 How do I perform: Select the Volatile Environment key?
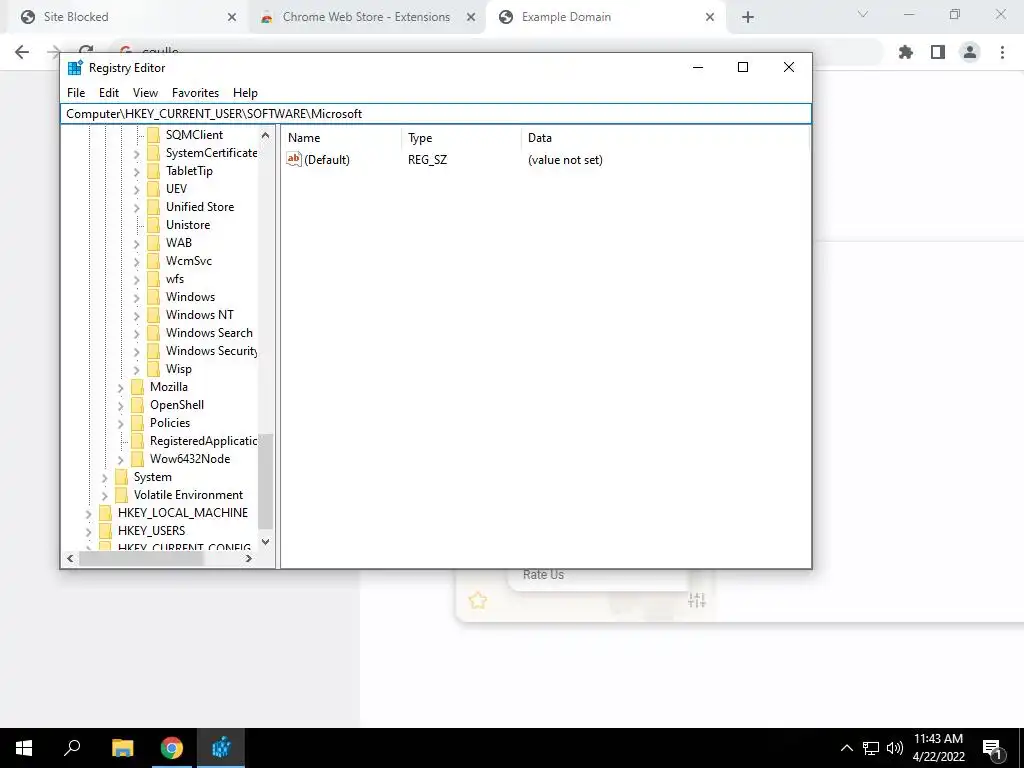point(188,495)
